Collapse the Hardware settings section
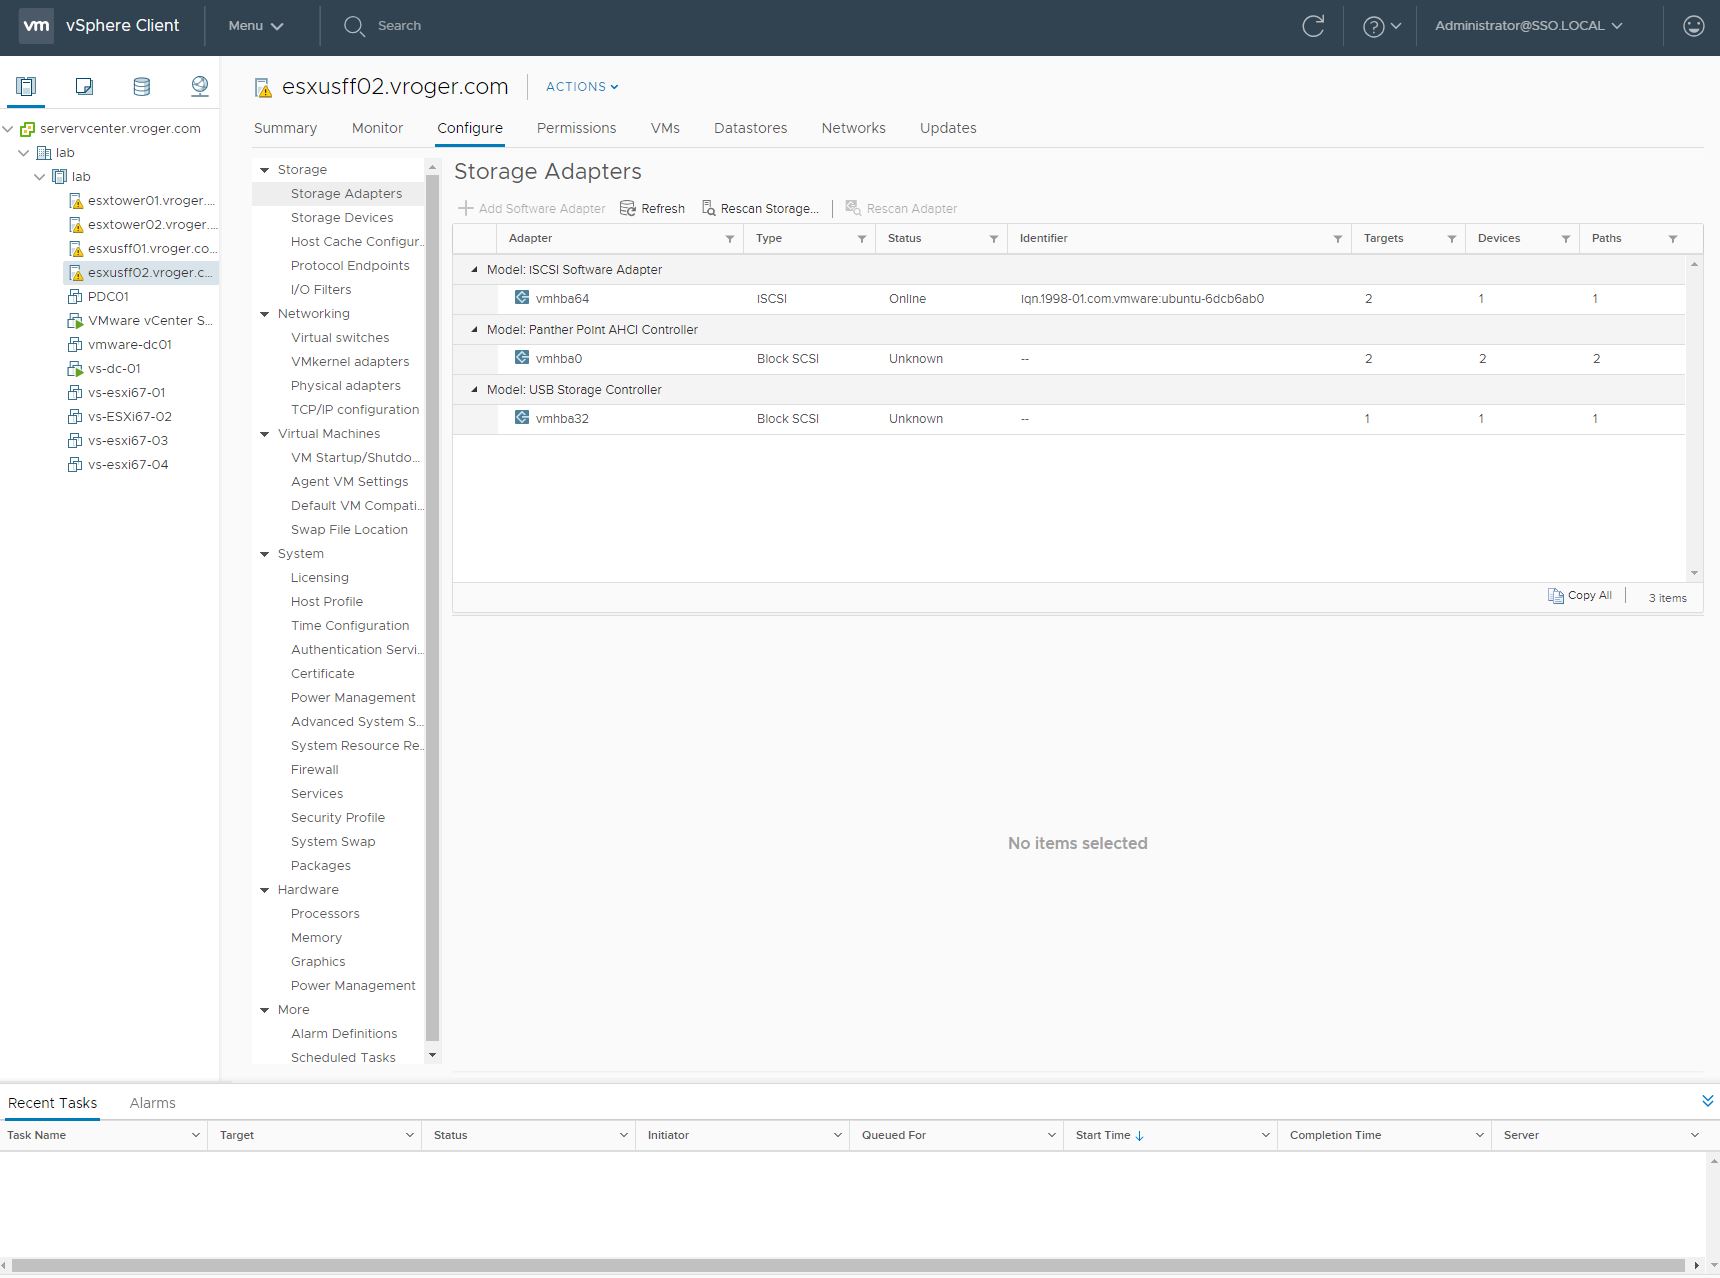1720x1278 pixels. [265, 890]
